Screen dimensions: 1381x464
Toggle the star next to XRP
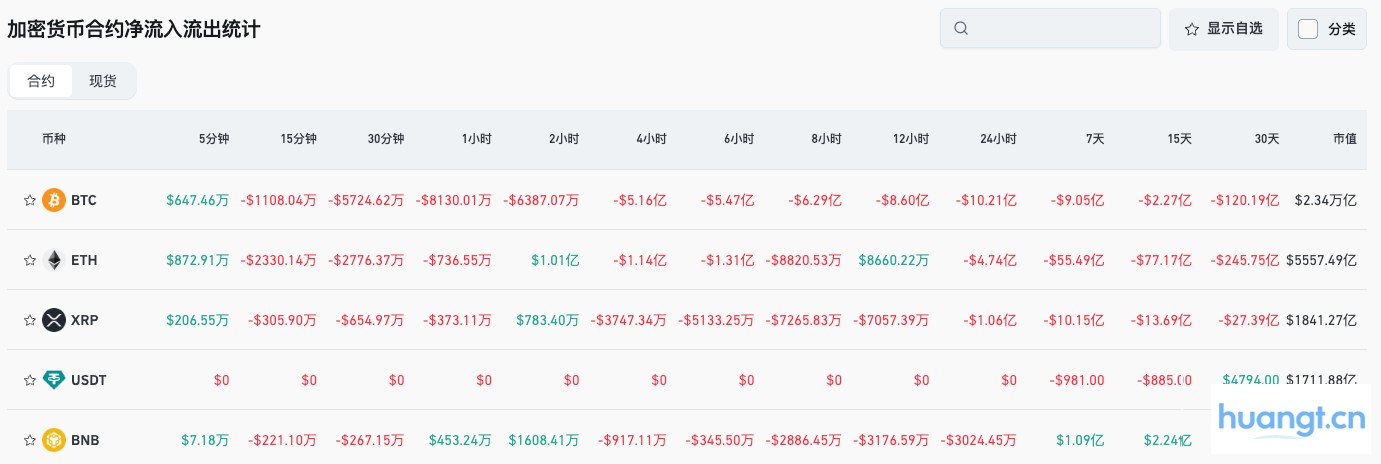pos(30,320)
